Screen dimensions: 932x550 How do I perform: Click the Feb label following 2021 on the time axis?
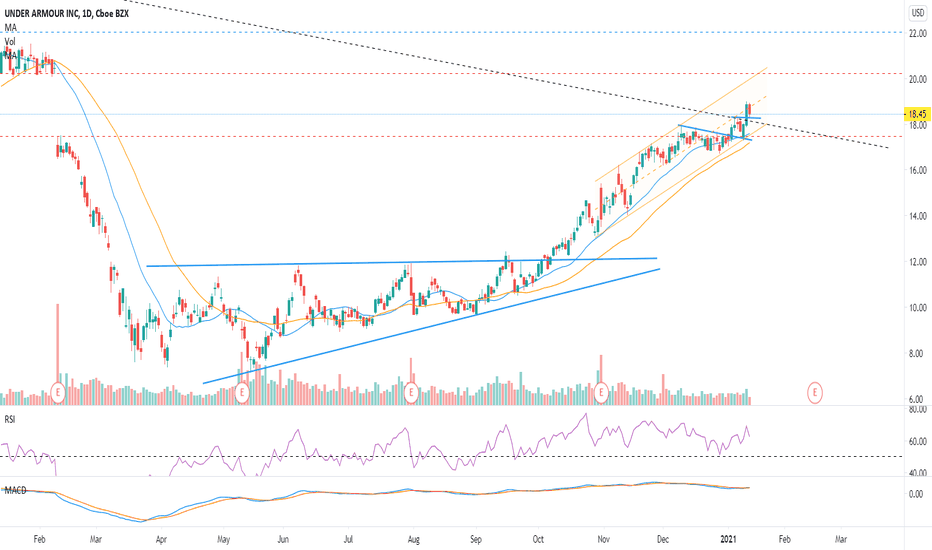pos(785,539)
